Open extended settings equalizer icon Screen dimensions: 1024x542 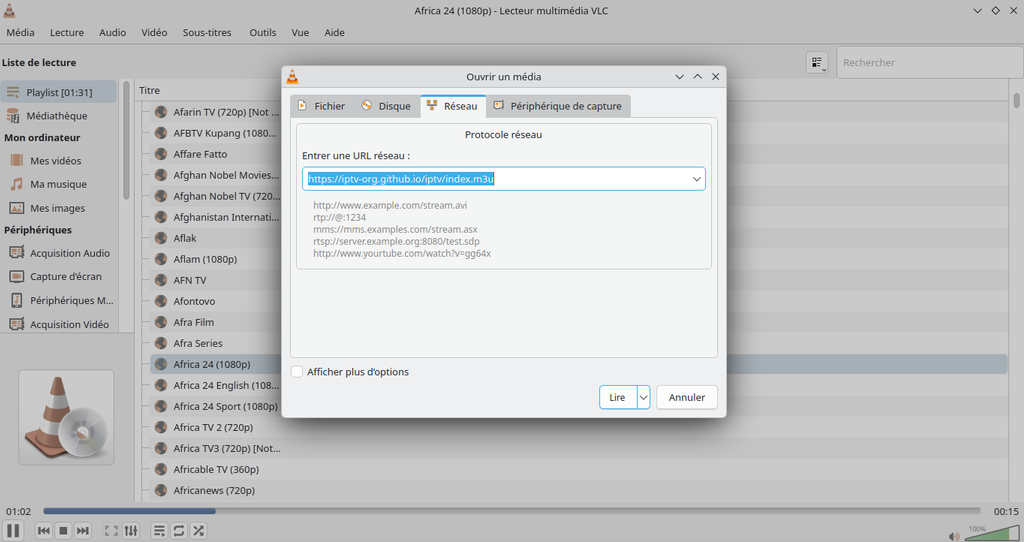[131, 531]
